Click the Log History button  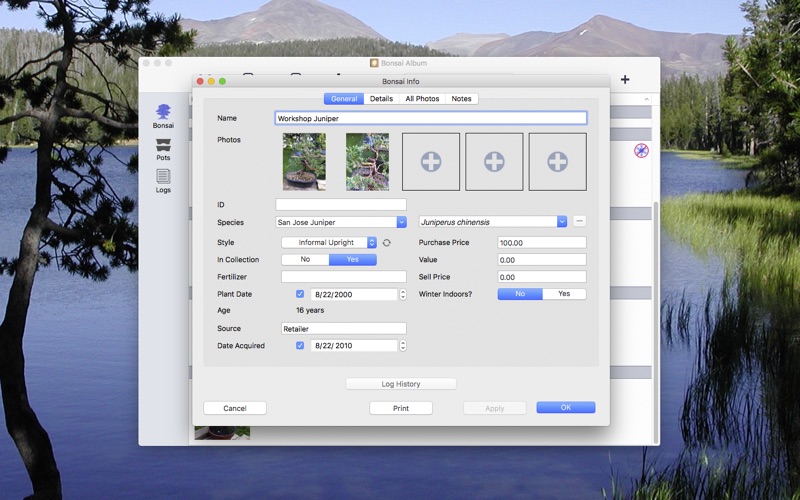tap(401, 384)
